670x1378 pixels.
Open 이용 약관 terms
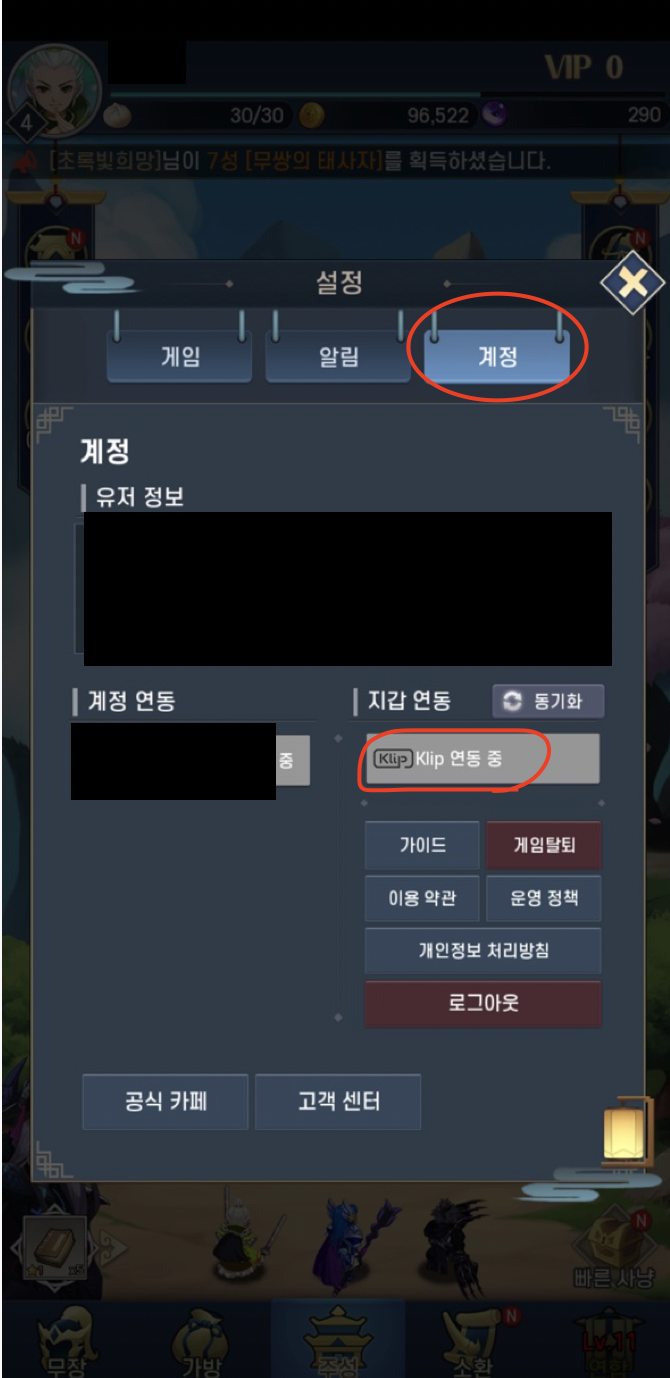point(422,899)
